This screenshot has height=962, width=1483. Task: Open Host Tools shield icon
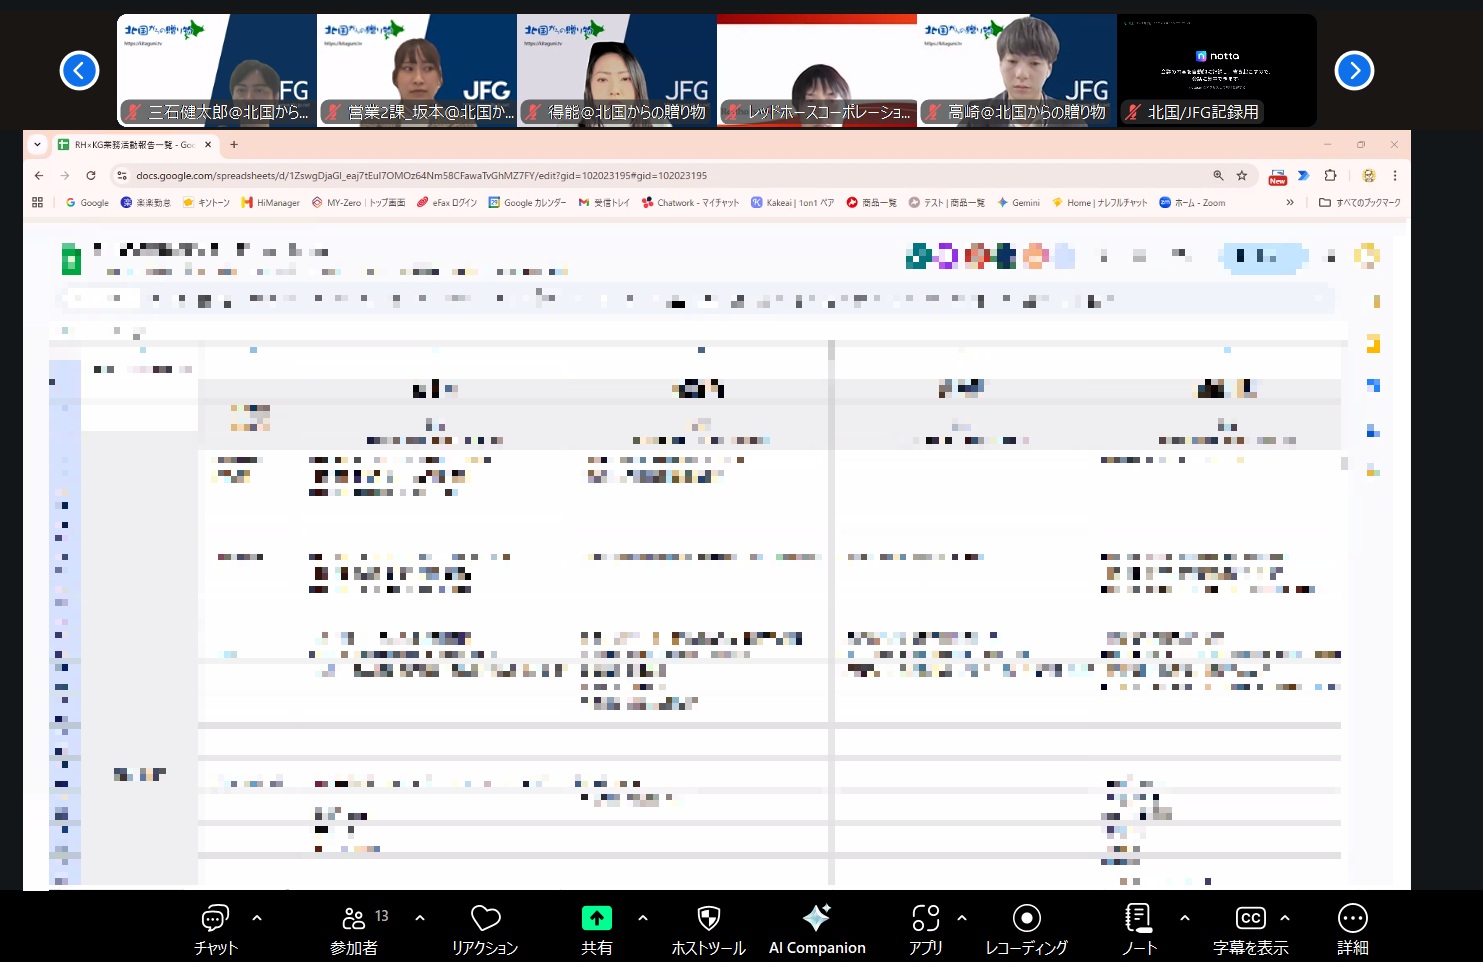(x=708, y=918)
